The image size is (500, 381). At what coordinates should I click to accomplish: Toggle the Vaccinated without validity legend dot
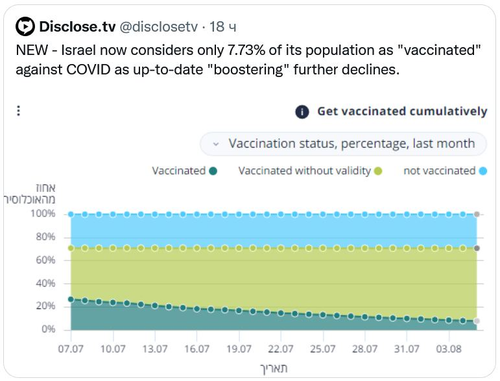click(x=378, y=171)
